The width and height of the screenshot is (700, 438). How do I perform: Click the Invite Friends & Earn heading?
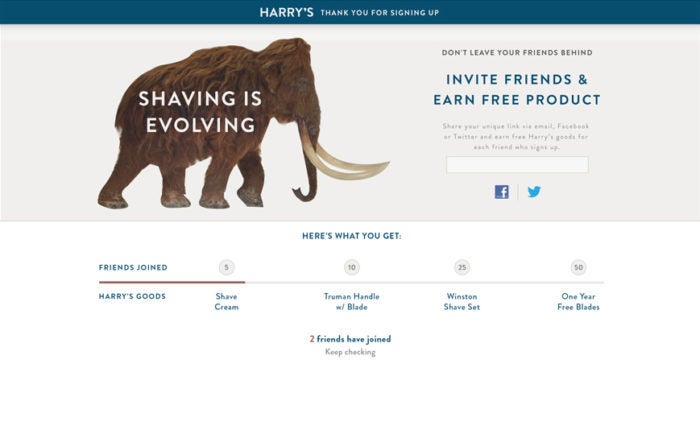coord(517,89)
